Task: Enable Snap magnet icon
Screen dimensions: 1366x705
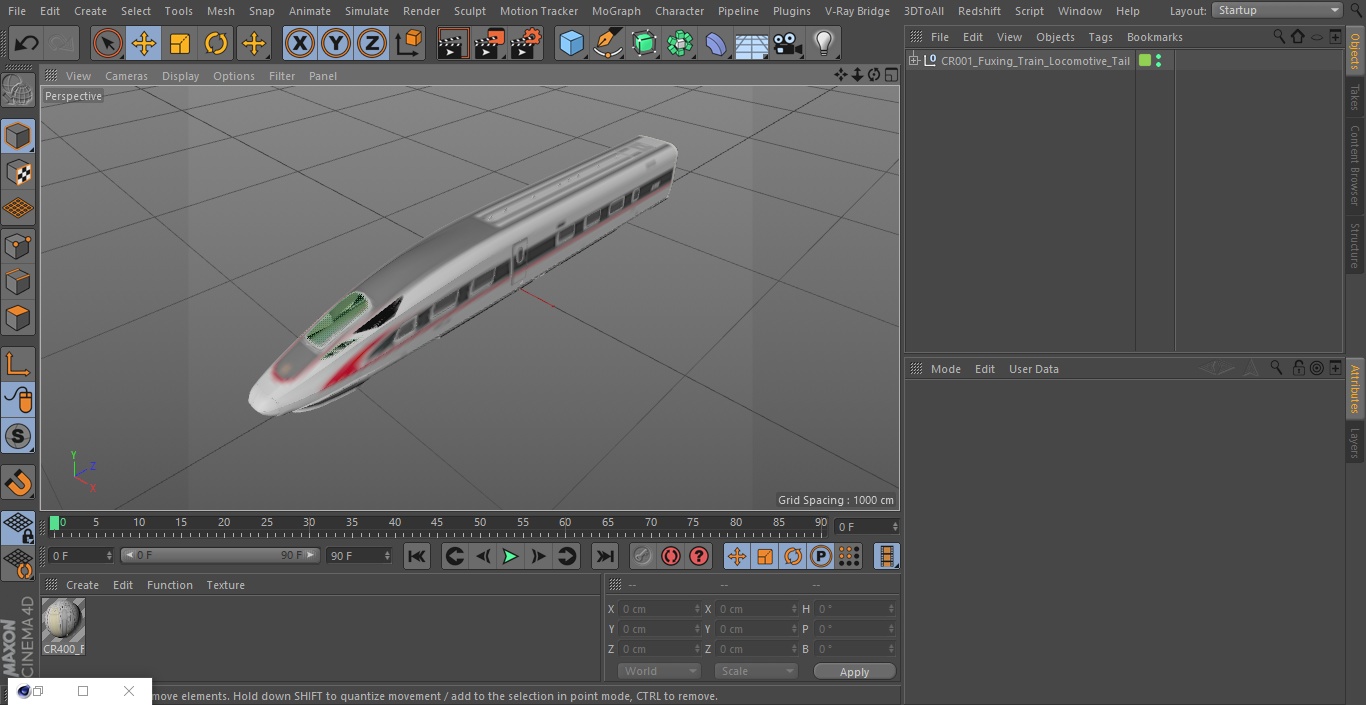Action: (x=18, y=482)
